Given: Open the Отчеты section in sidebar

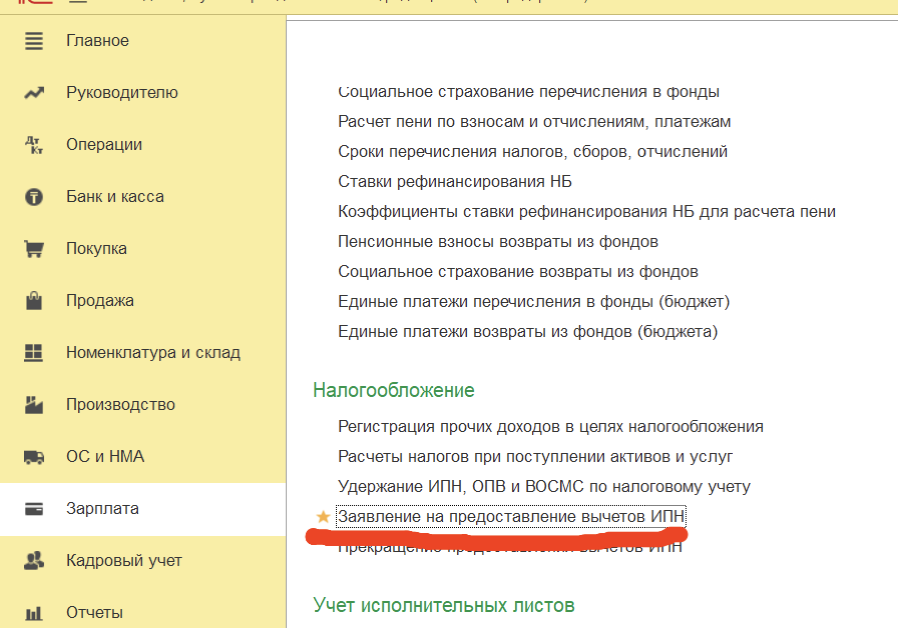Looking at the screenshot, I should coord(94,612).
